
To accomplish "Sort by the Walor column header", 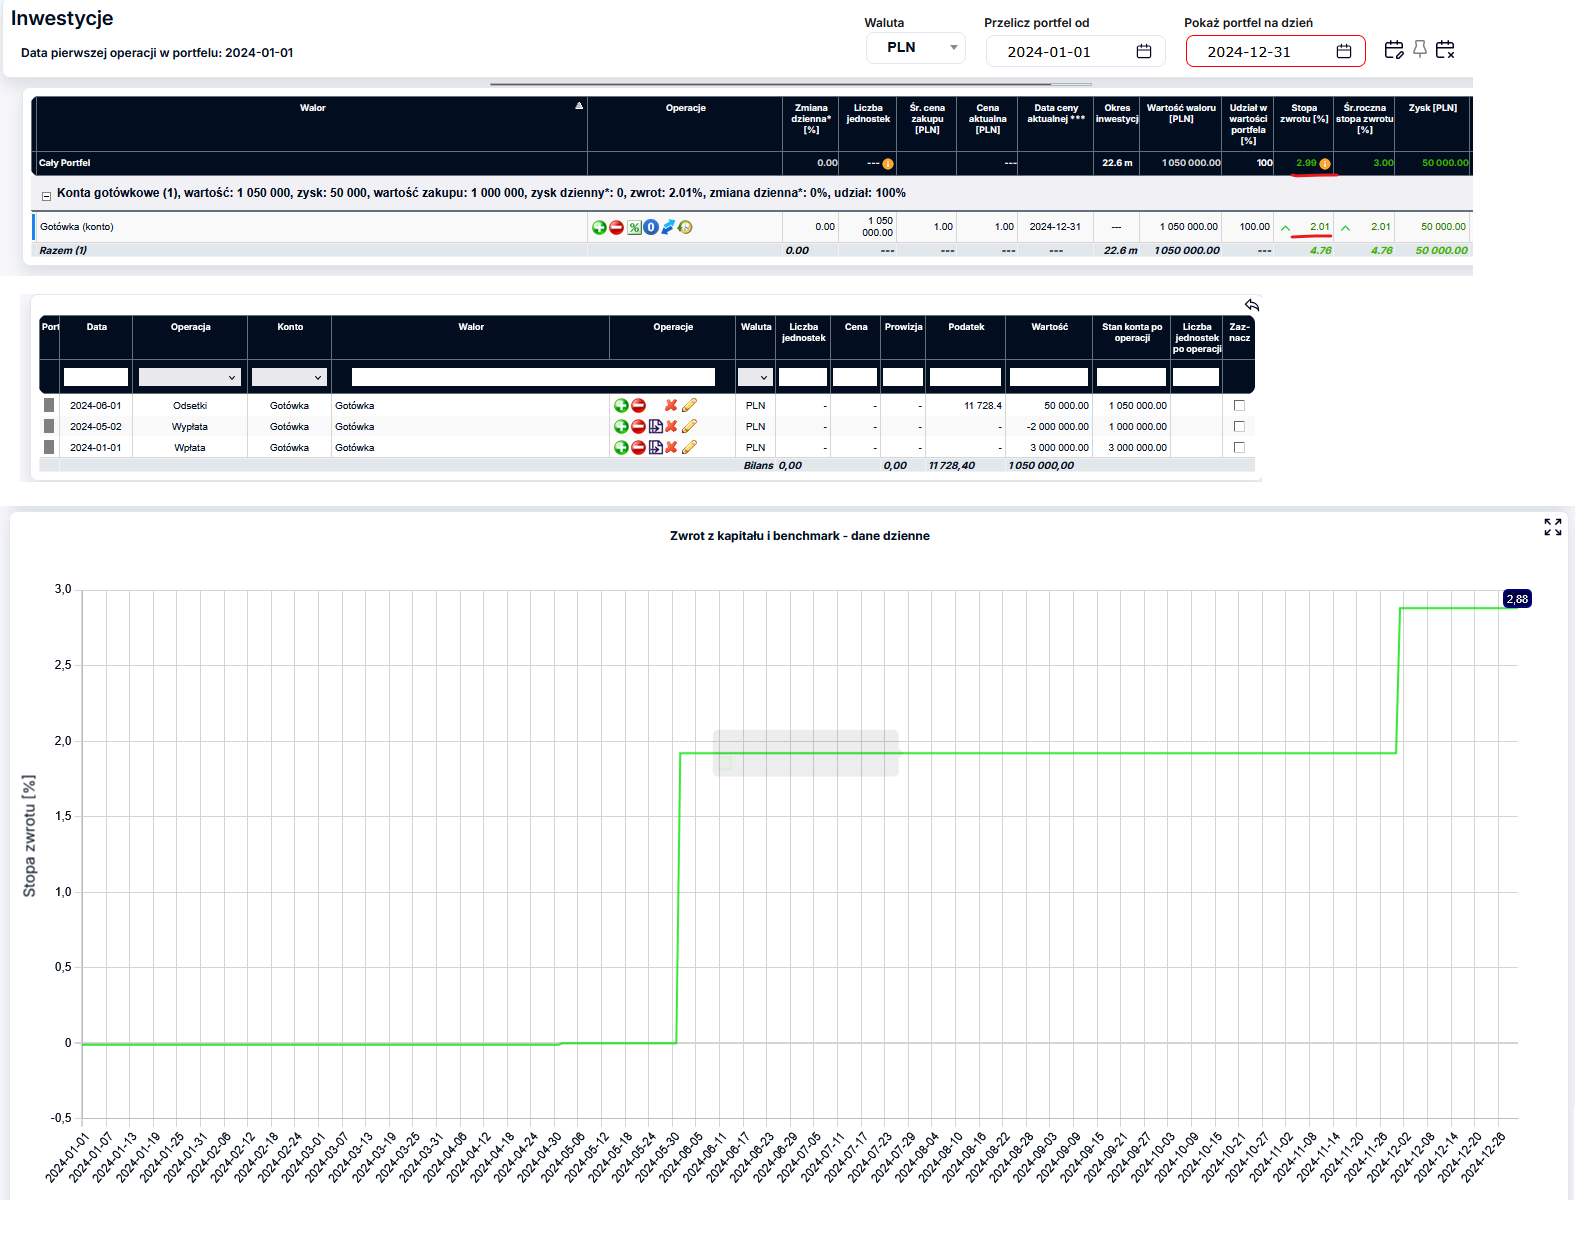I will click(312, 108).
